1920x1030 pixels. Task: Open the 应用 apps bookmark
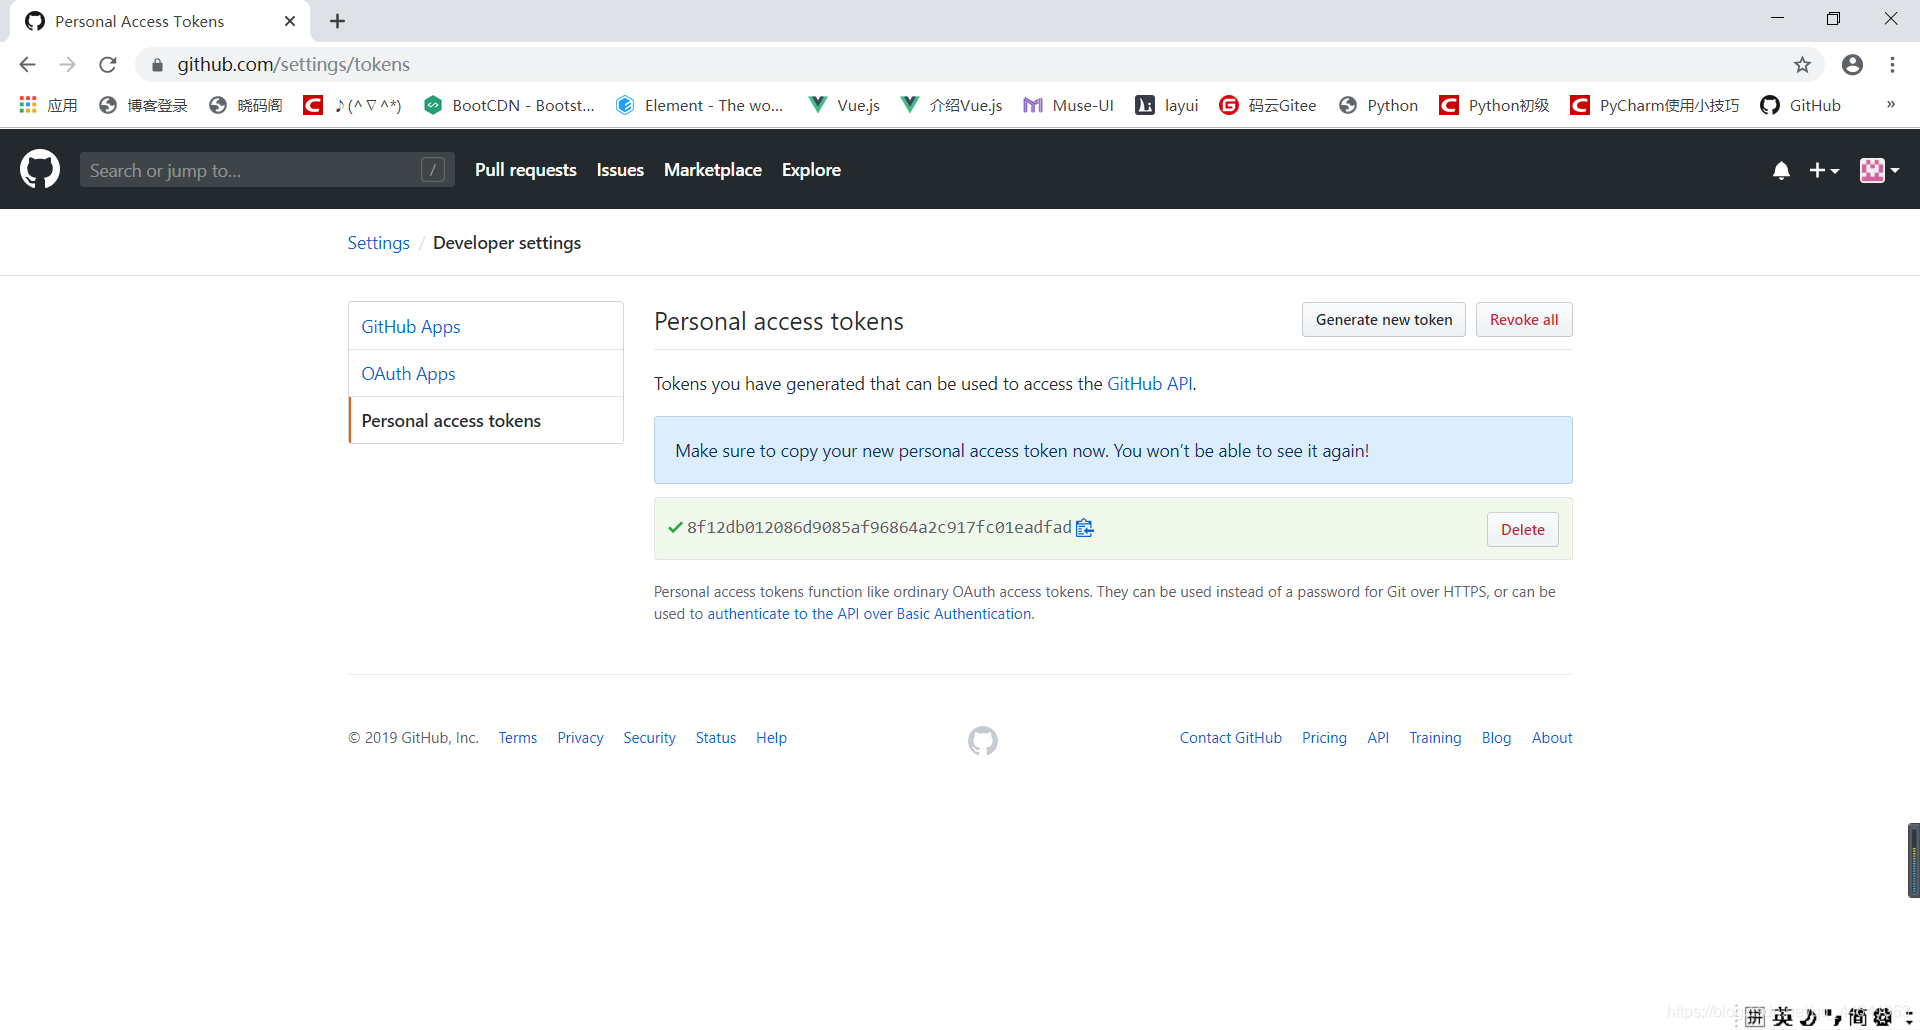click(48, 105)
